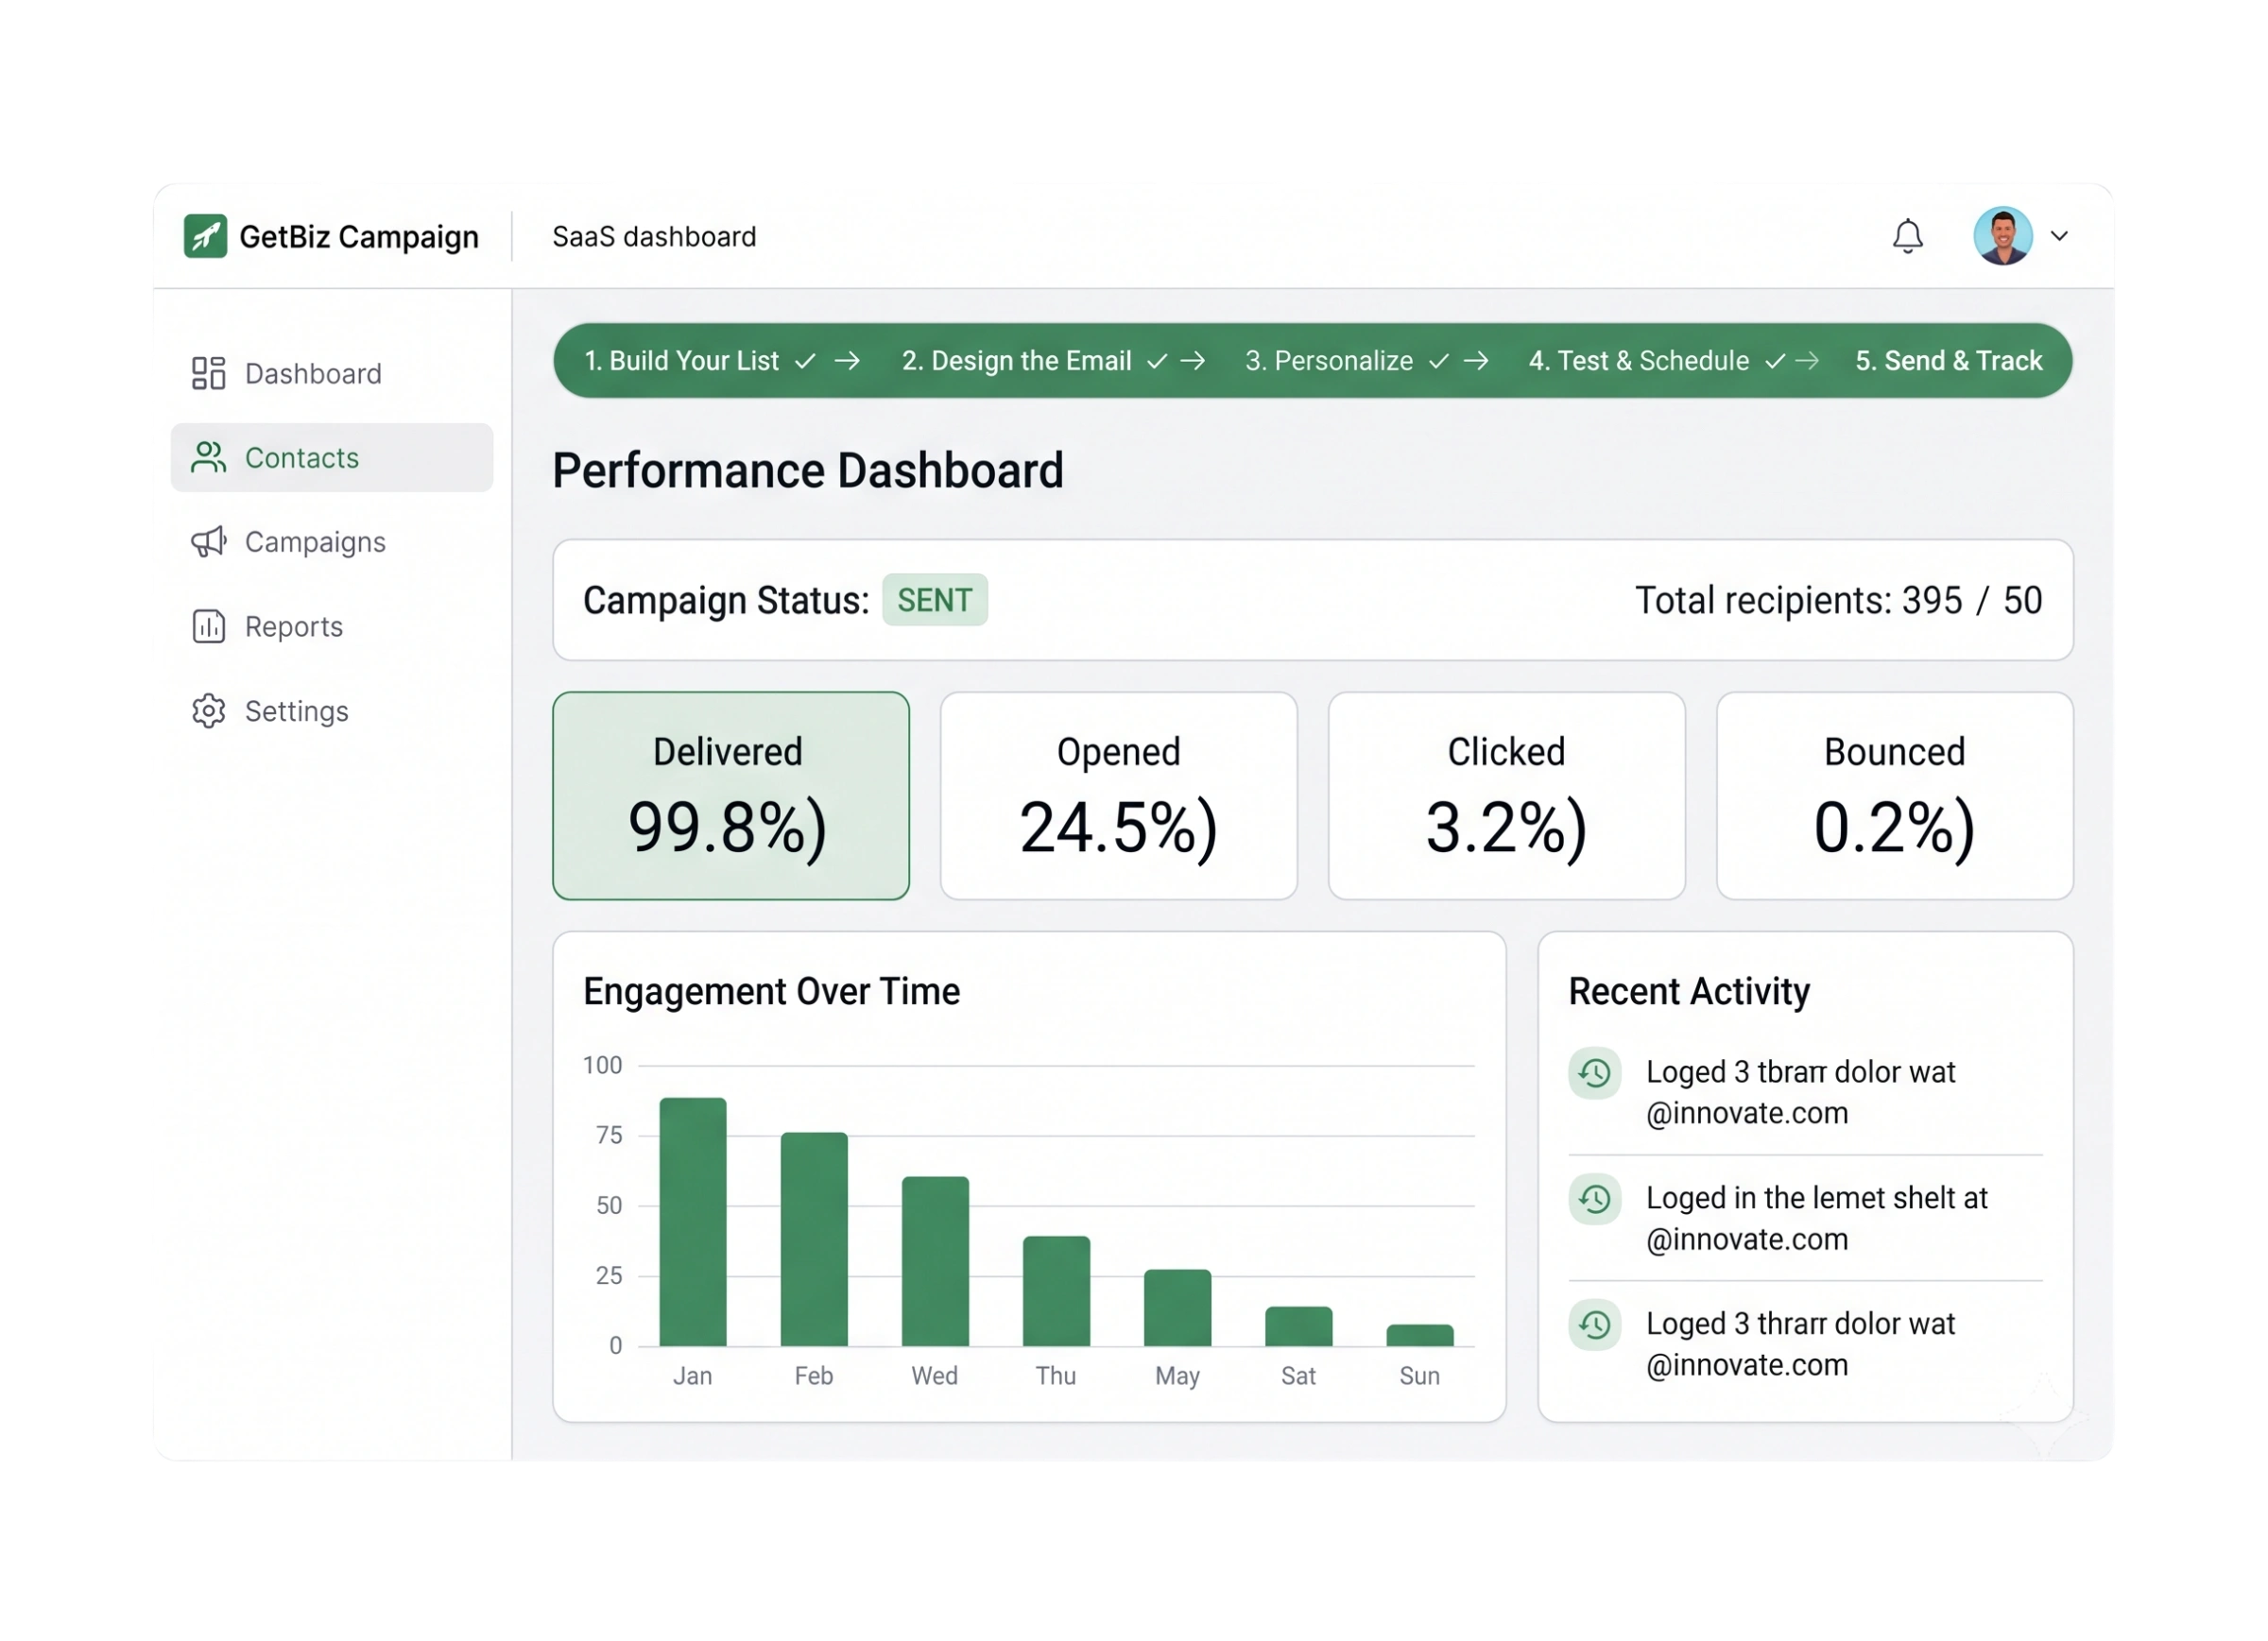Click the Wed bar in the chart
Viewport: 2268px width, 1641px height.
click(935, 1260)
